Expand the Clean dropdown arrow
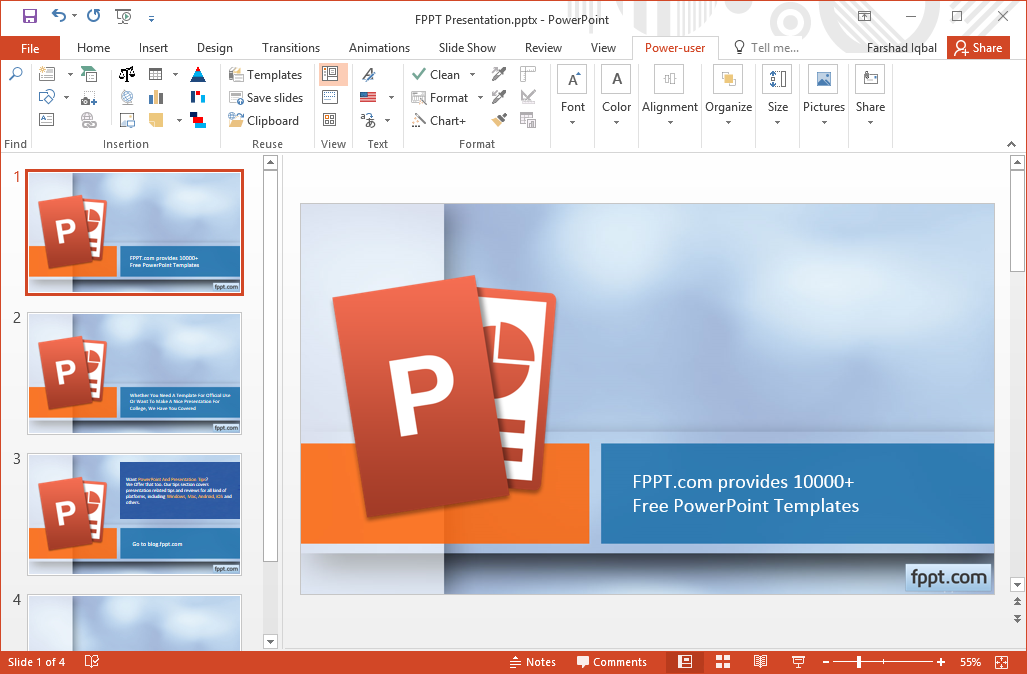Image resolution: width=1027 pixels, height=674 pixels. pos(472,75)
